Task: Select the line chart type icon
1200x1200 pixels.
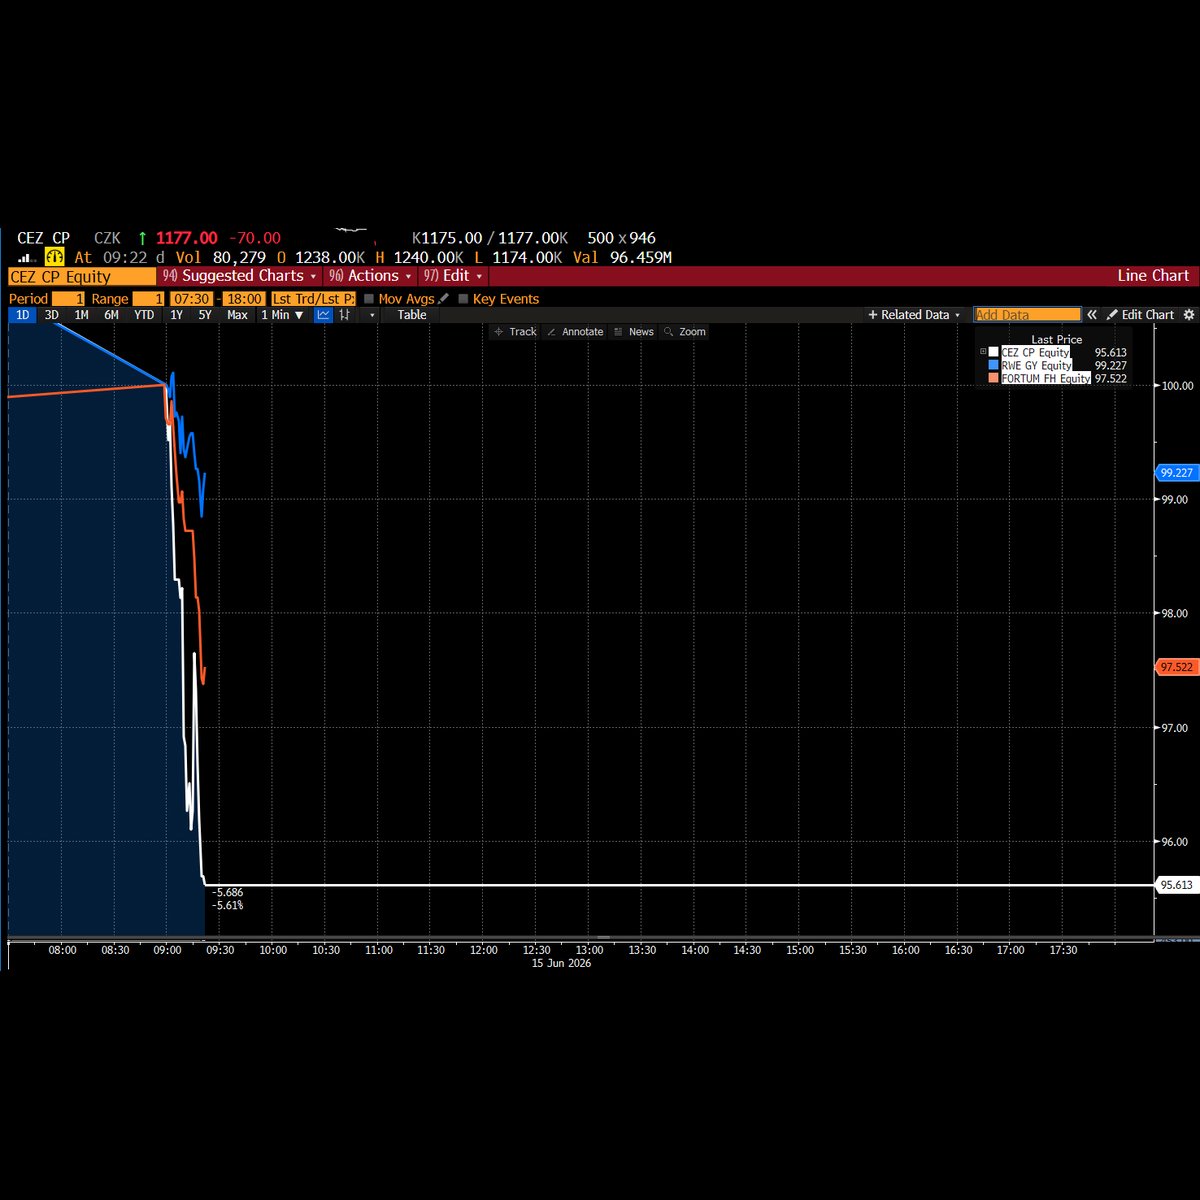Action: click(x=323, y=315)
